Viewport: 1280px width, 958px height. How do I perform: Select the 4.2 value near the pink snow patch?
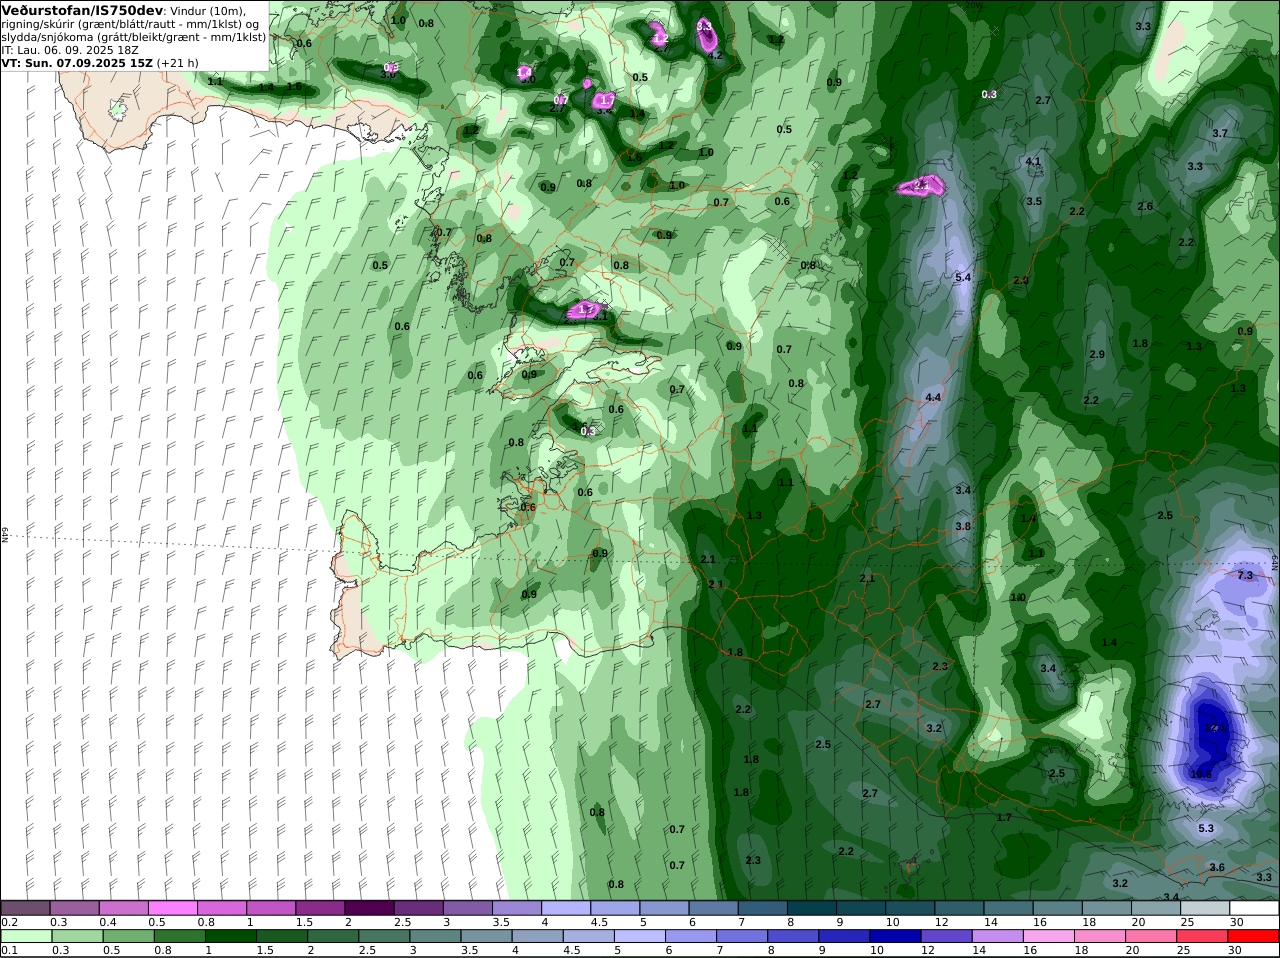point(715,55)
